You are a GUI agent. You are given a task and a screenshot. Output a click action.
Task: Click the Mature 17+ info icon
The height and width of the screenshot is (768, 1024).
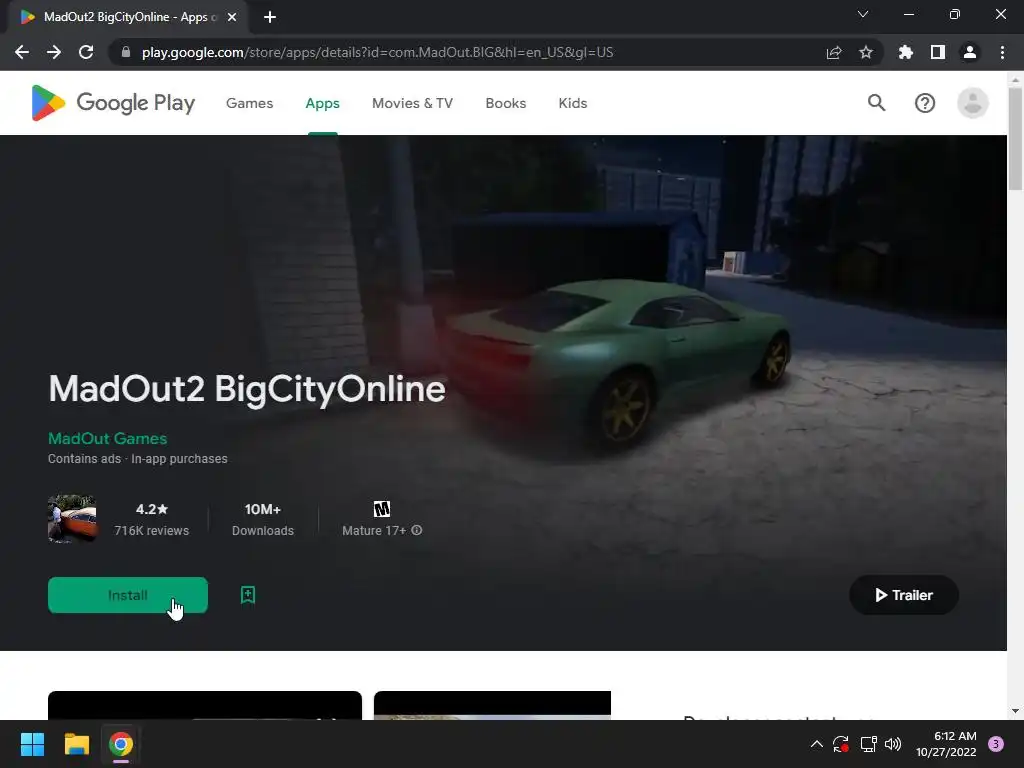pyautogui.click(x=417, y=530)
